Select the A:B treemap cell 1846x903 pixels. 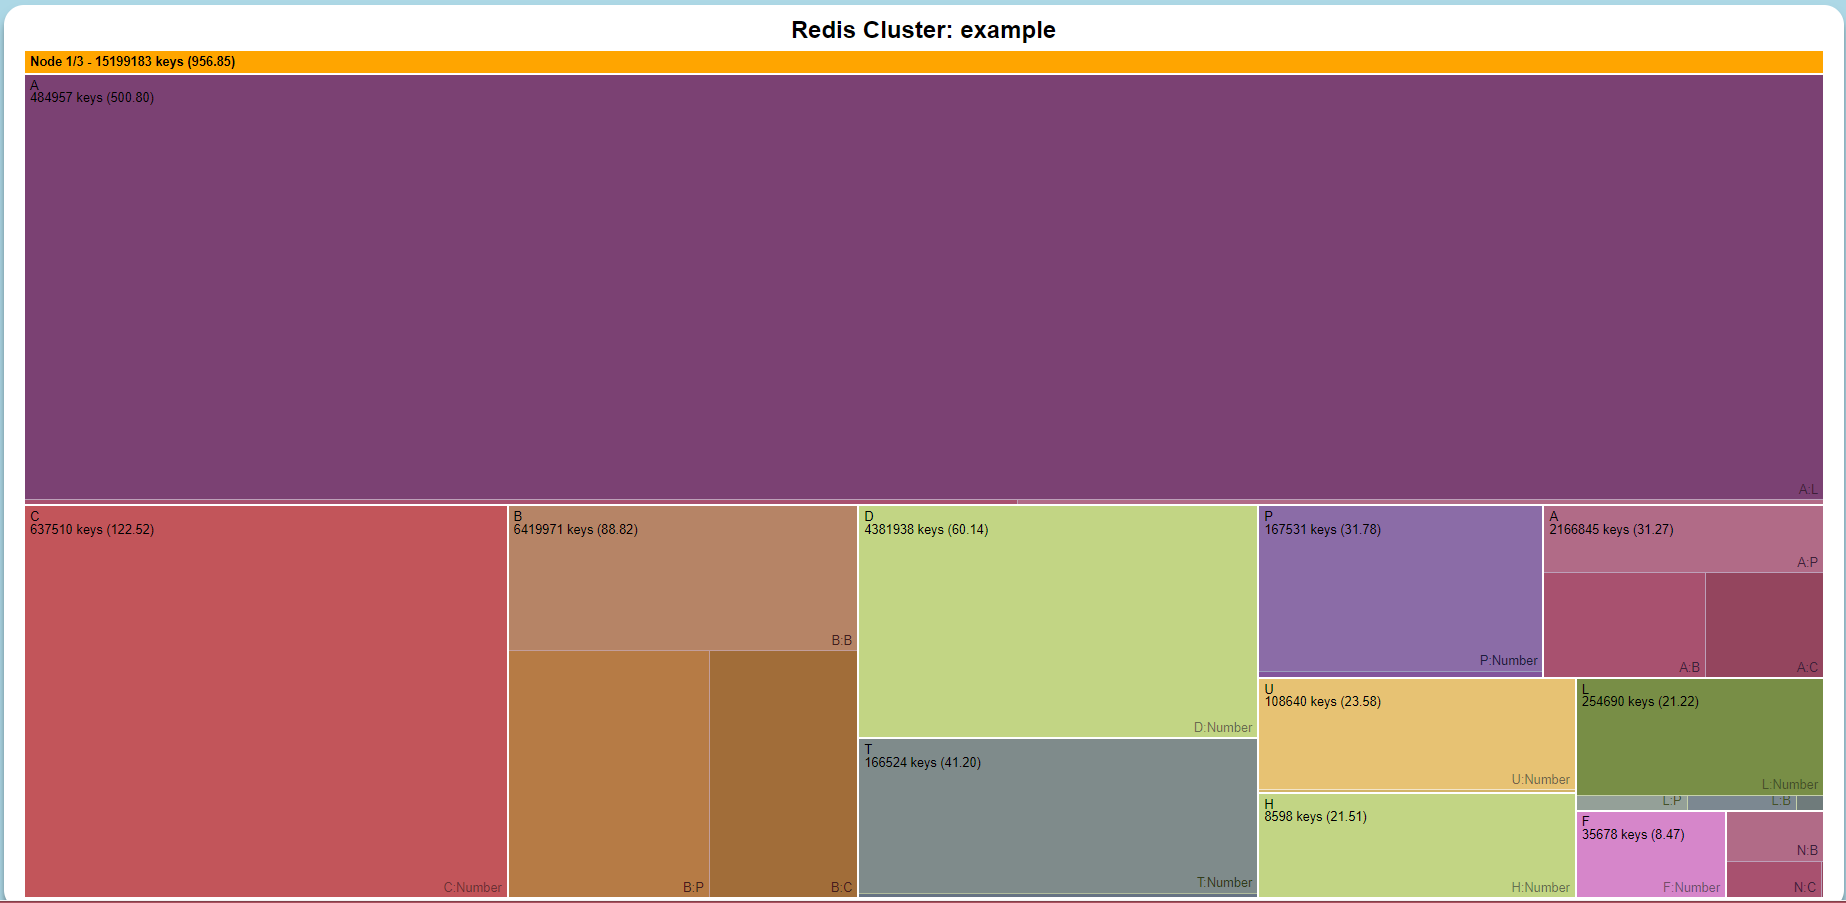click(1624, 624)
